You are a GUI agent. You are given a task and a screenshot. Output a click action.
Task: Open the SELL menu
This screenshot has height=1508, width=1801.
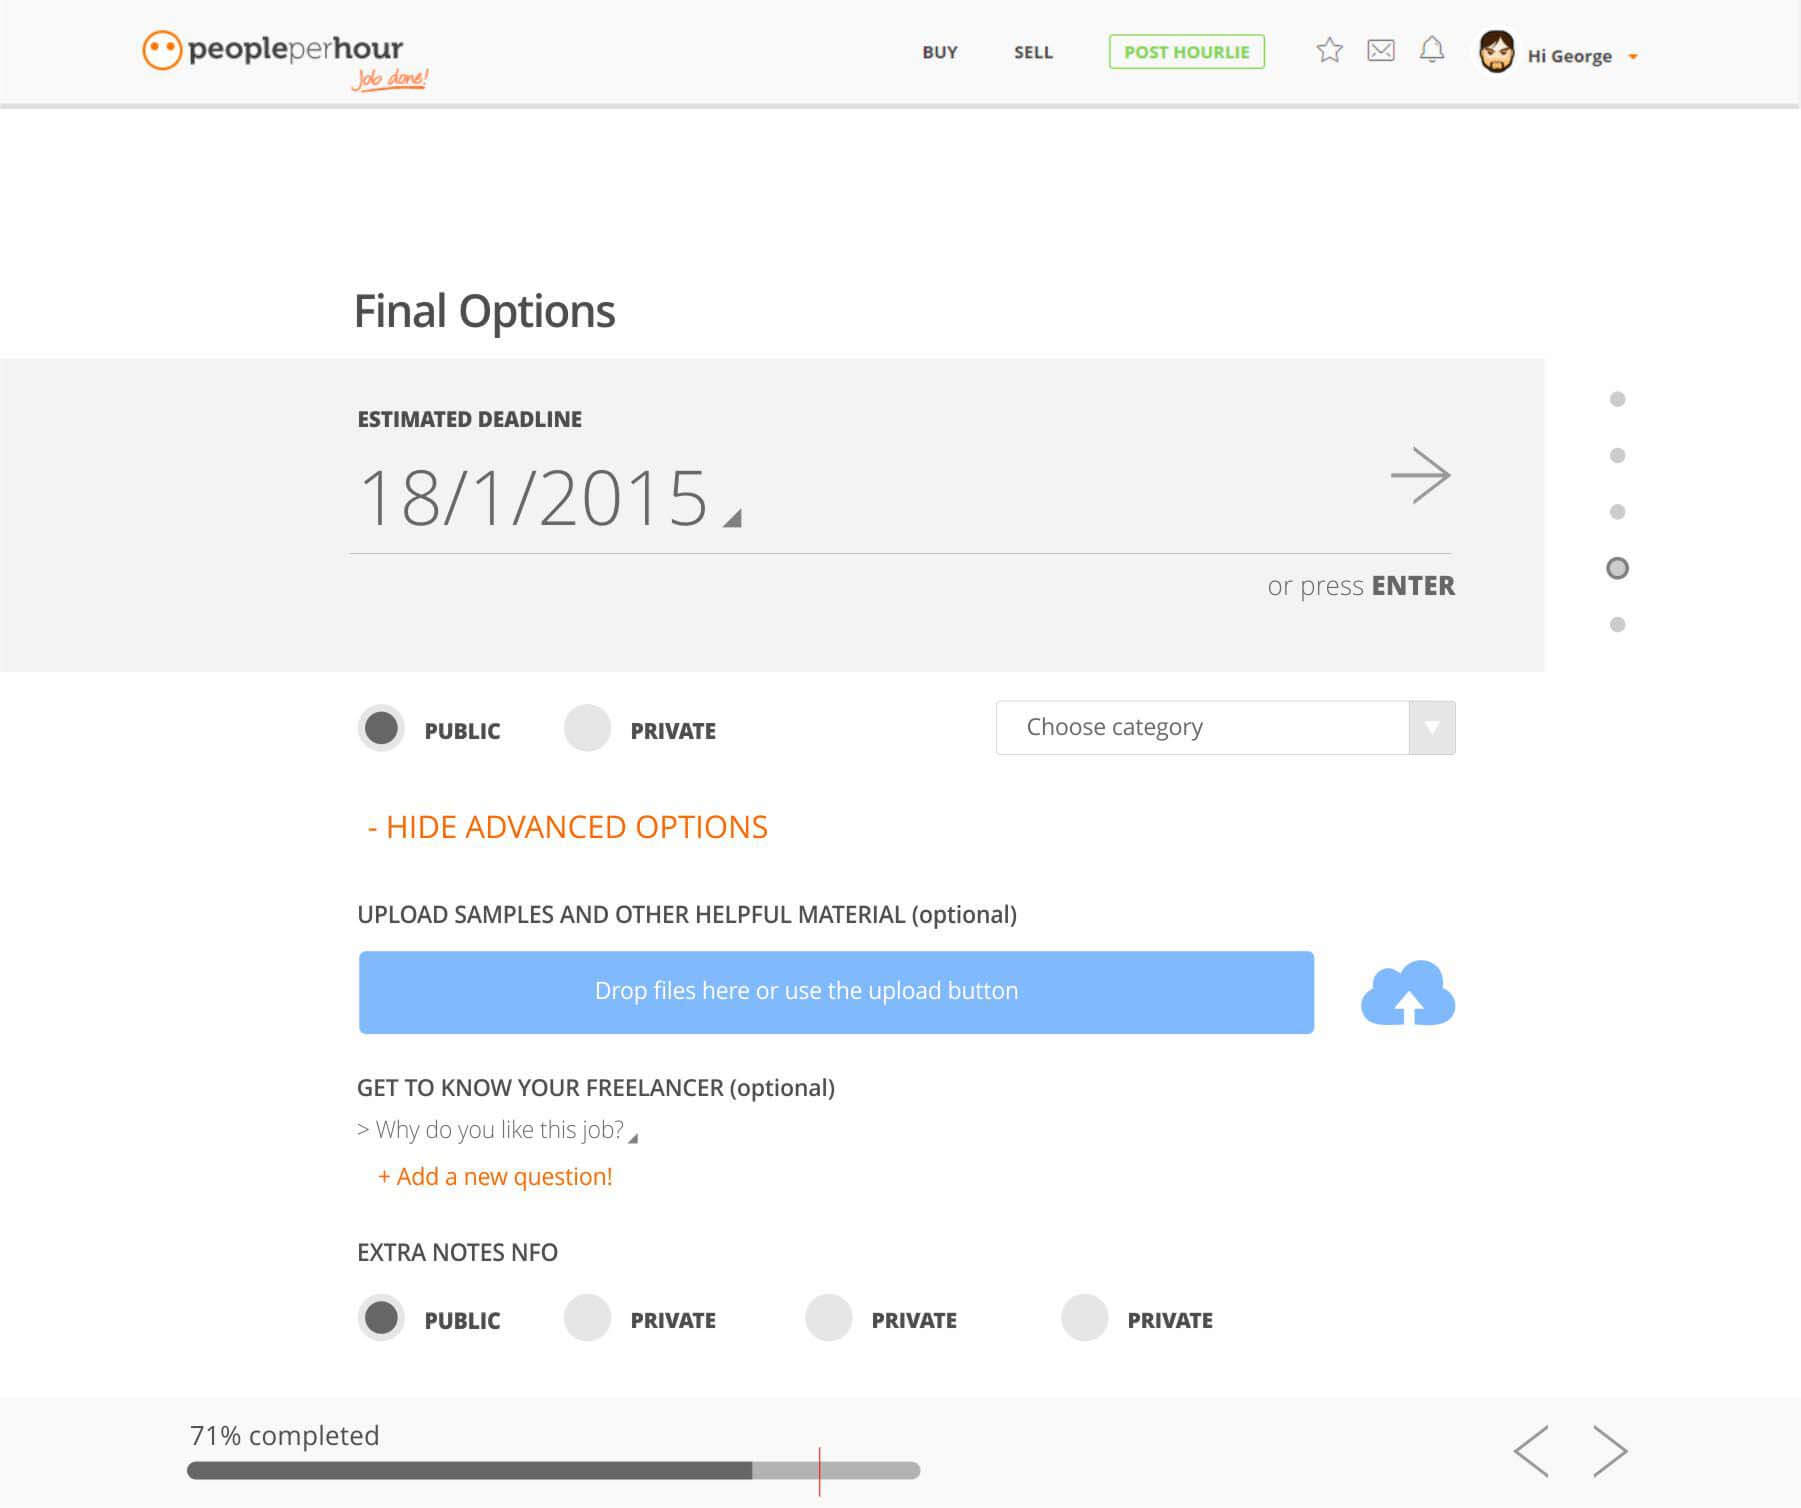[1033, 52]
